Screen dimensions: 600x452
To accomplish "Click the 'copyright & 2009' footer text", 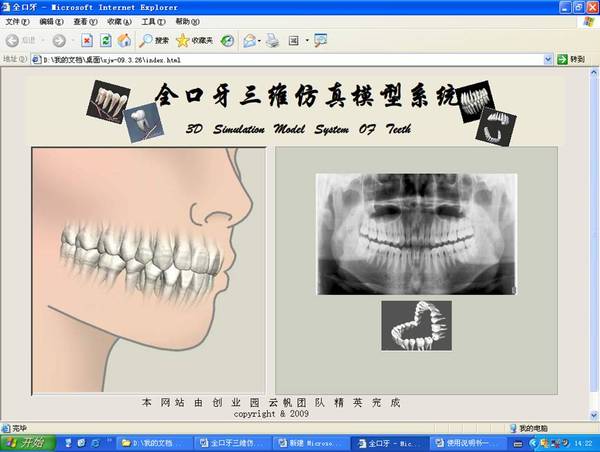I will point(271,414).
